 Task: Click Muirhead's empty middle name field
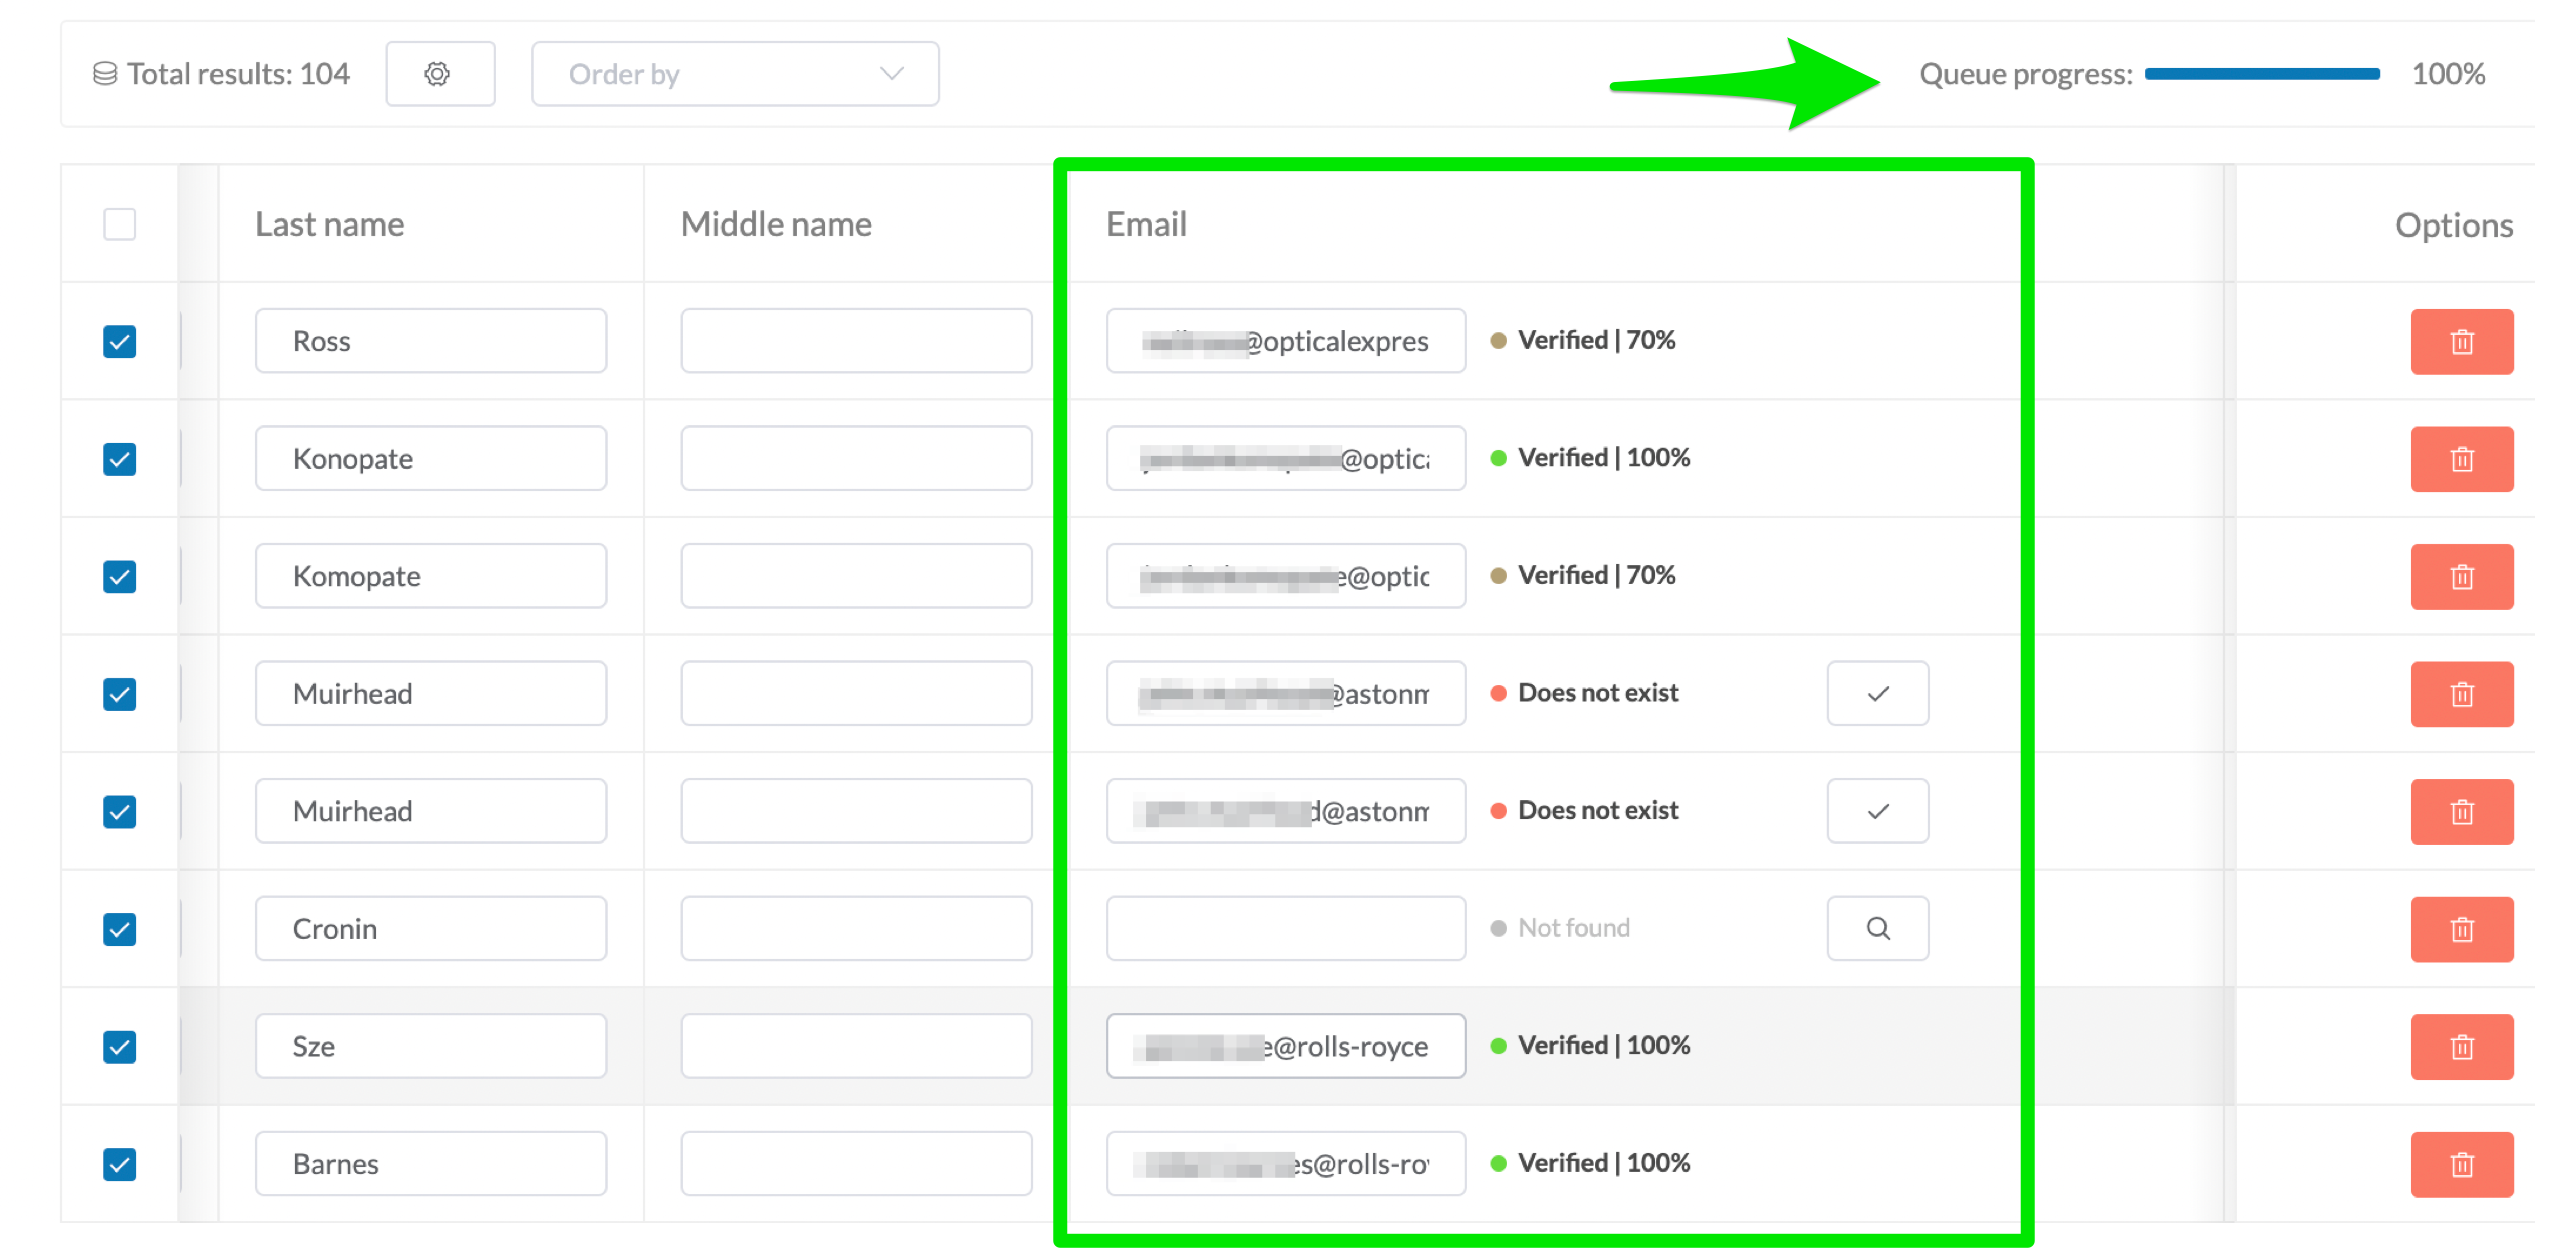855,693
